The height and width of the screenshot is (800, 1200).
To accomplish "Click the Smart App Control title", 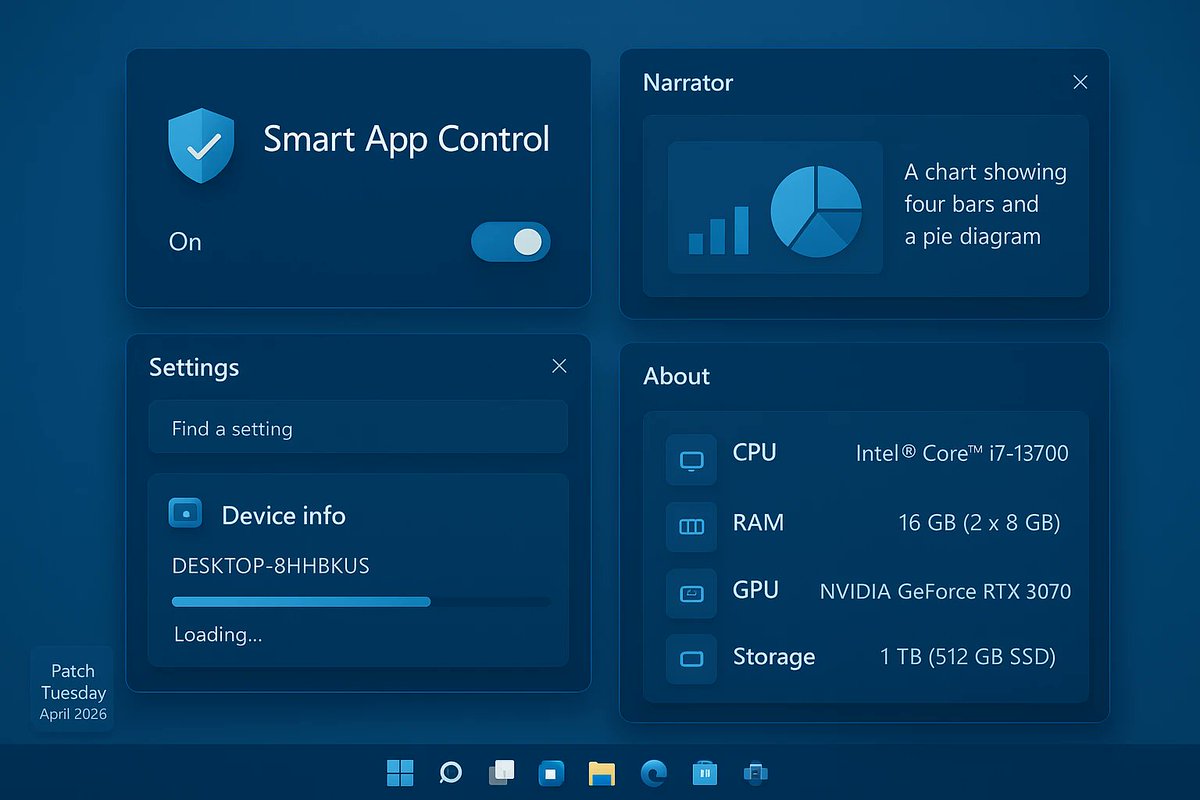I will [x=406, y=139].
